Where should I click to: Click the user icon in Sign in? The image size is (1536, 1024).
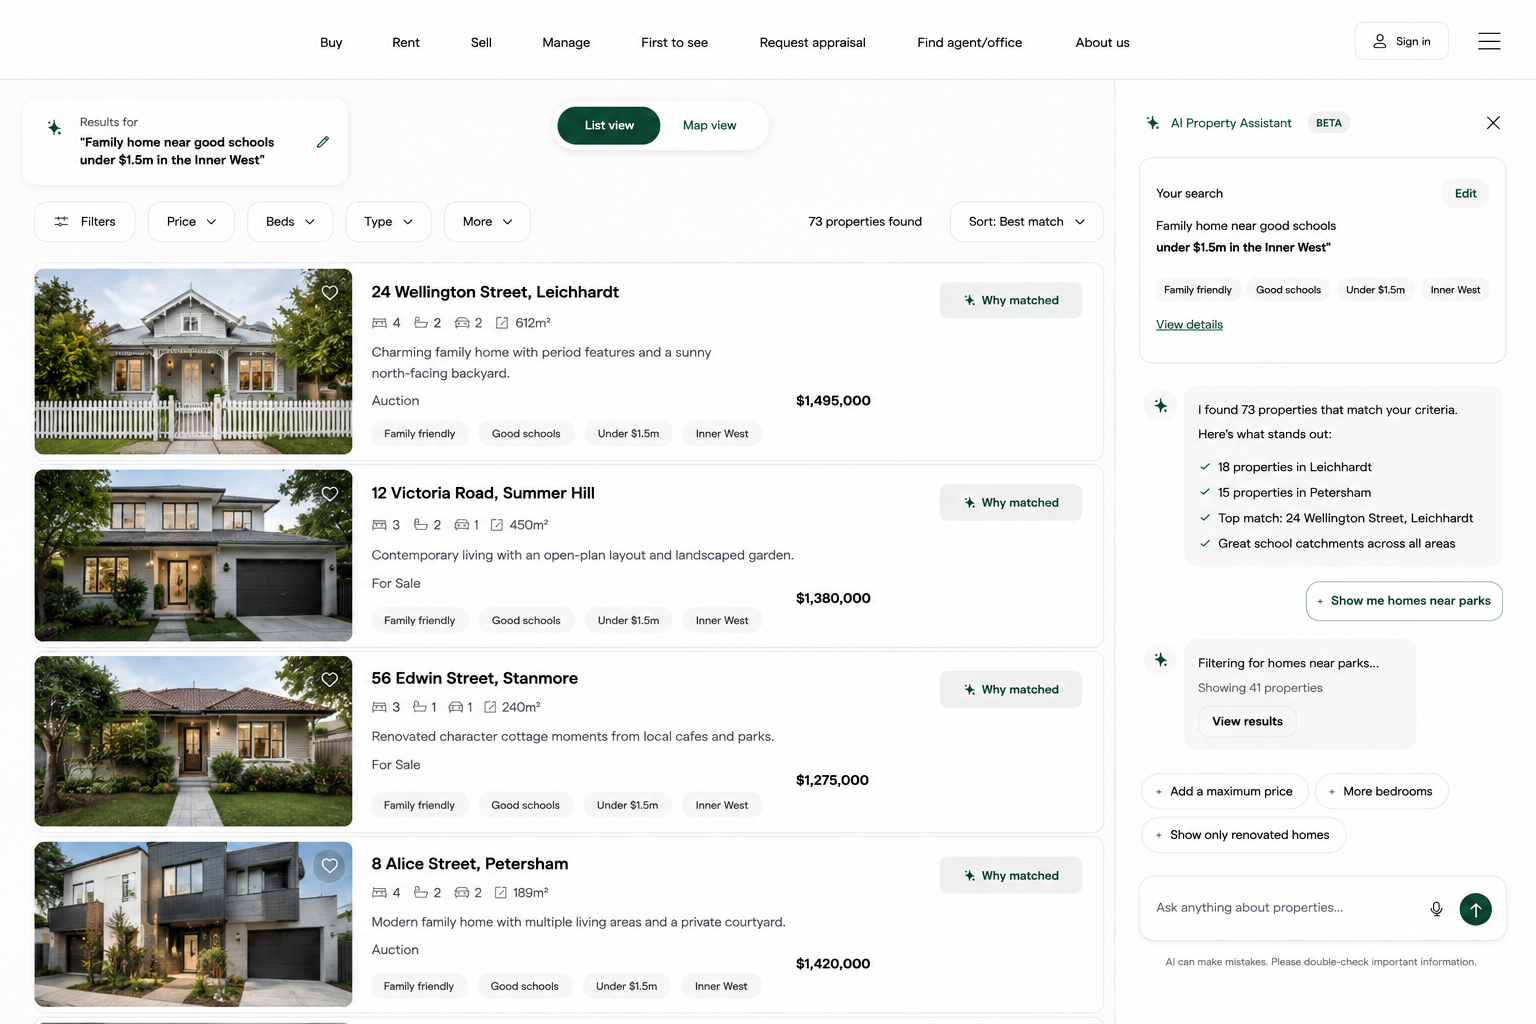1380,41
